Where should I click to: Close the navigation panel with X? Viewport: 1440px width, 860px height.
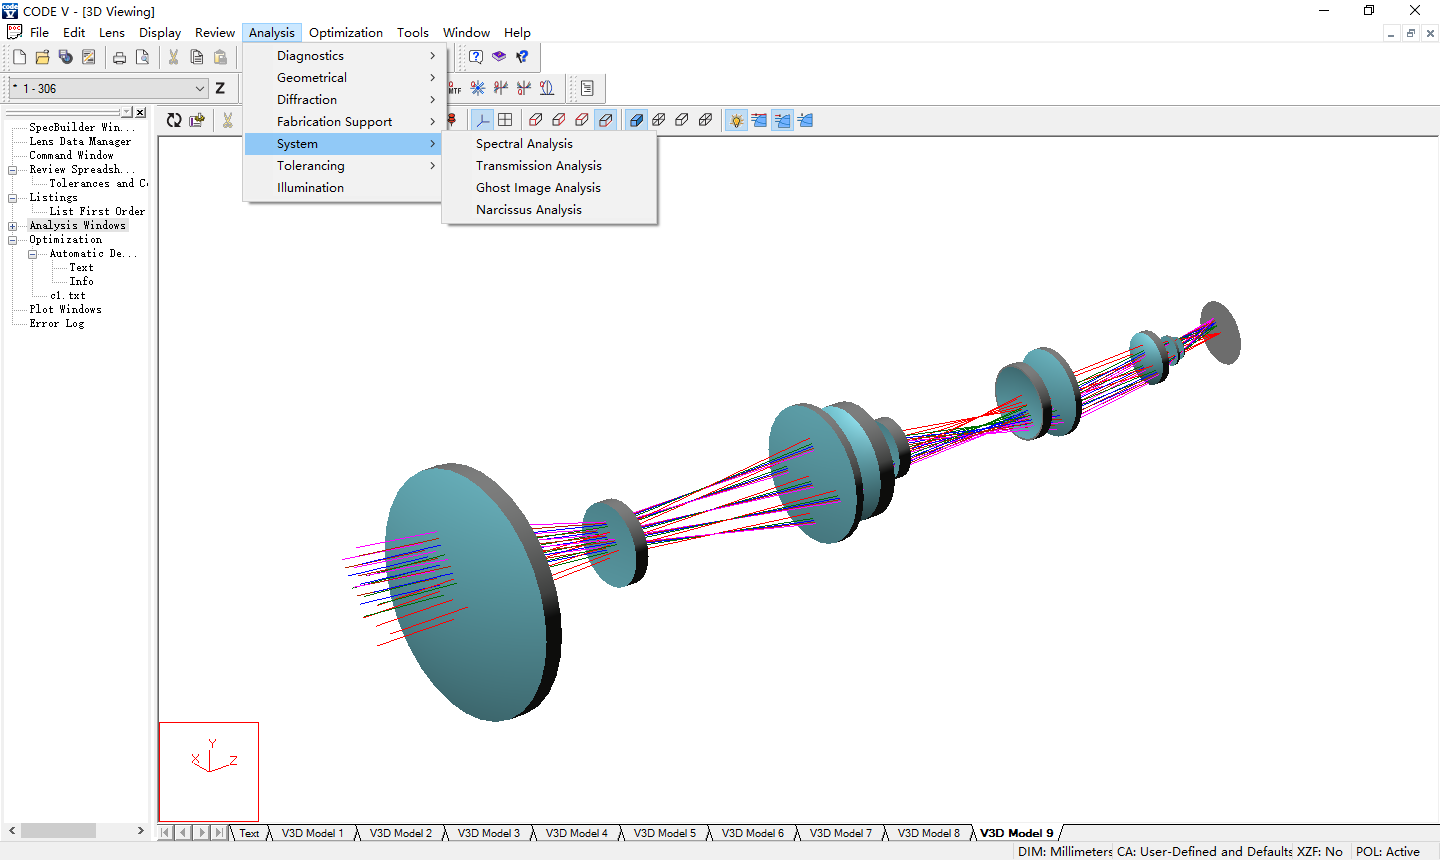(x=141, y=112)
